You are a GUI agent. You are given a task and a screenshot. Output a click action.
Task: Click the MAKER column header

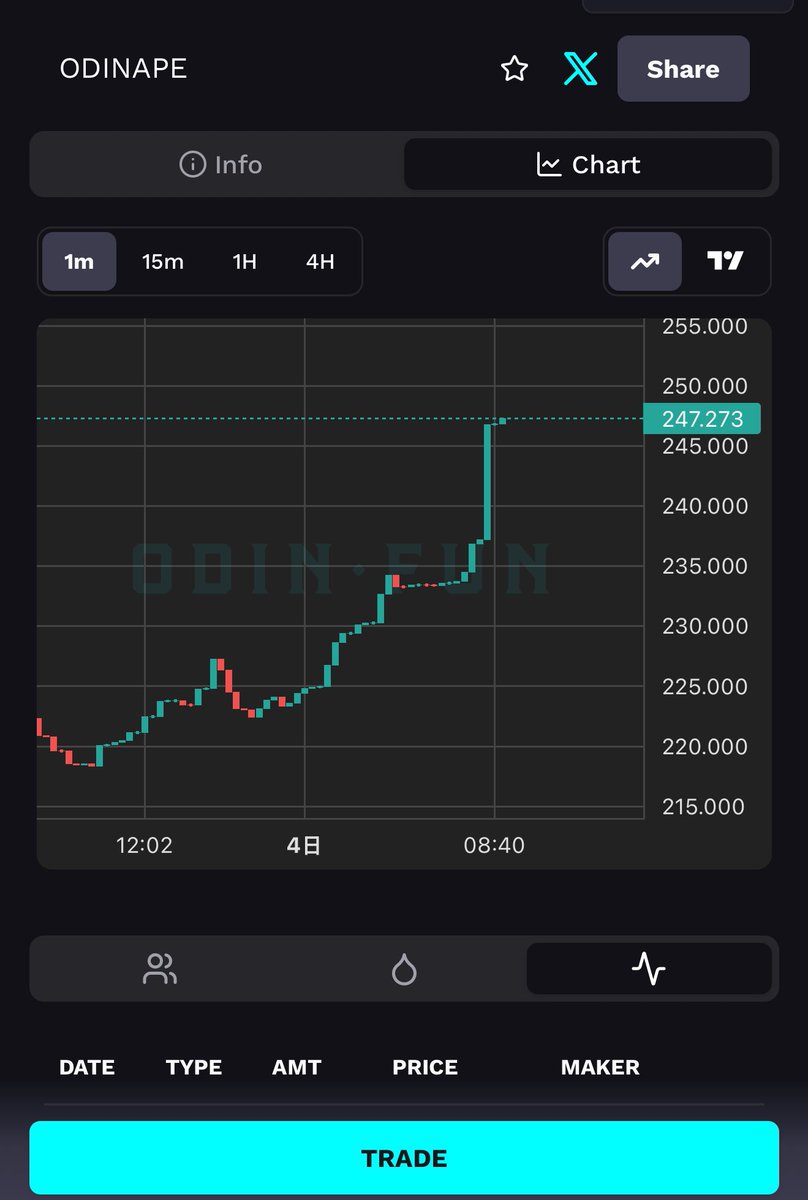[x=600, y=1067]
